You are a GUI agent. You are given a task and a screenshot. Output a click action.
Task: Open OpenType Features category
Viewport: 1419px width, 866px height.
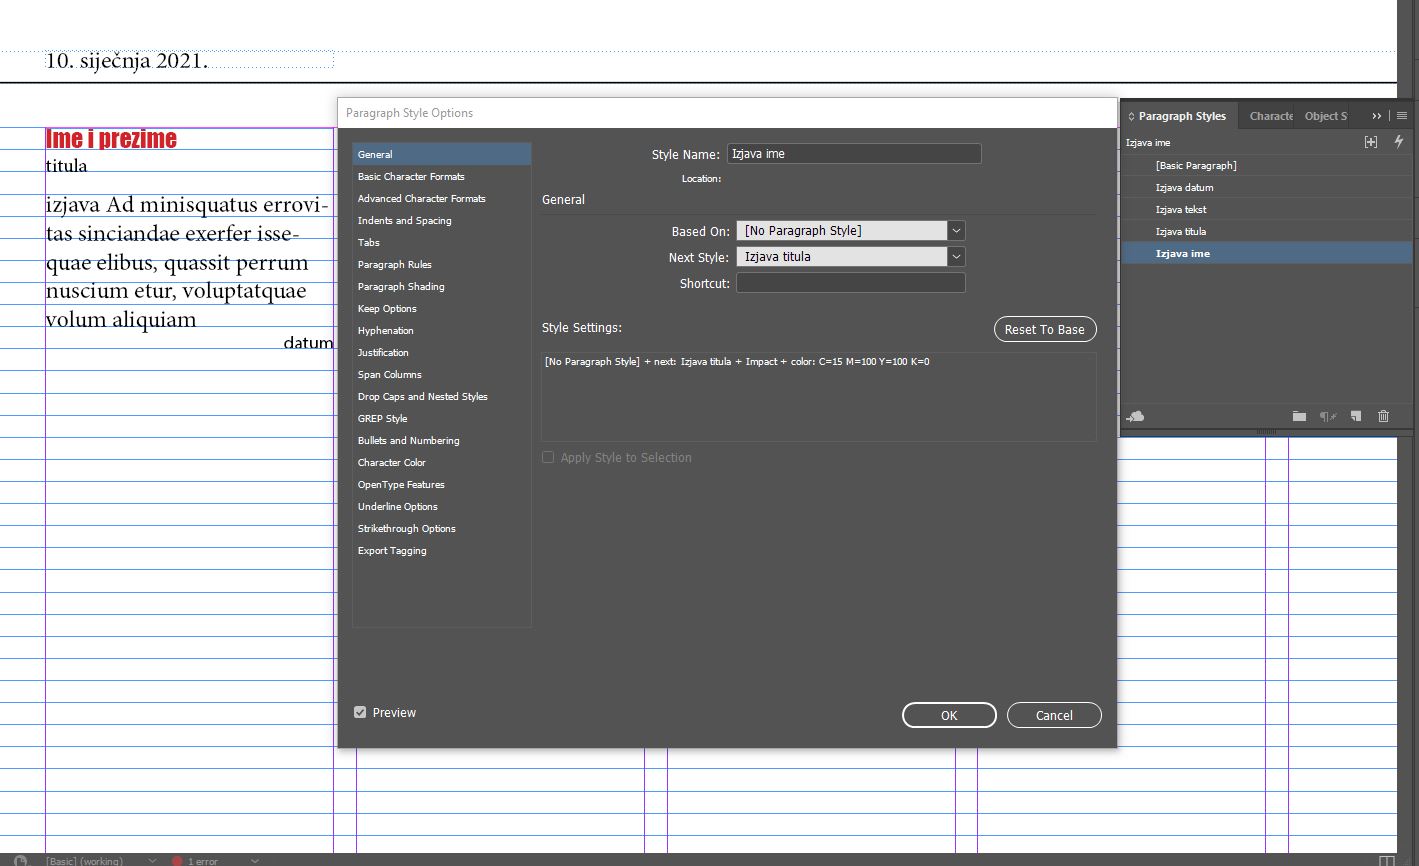[441, 484]
